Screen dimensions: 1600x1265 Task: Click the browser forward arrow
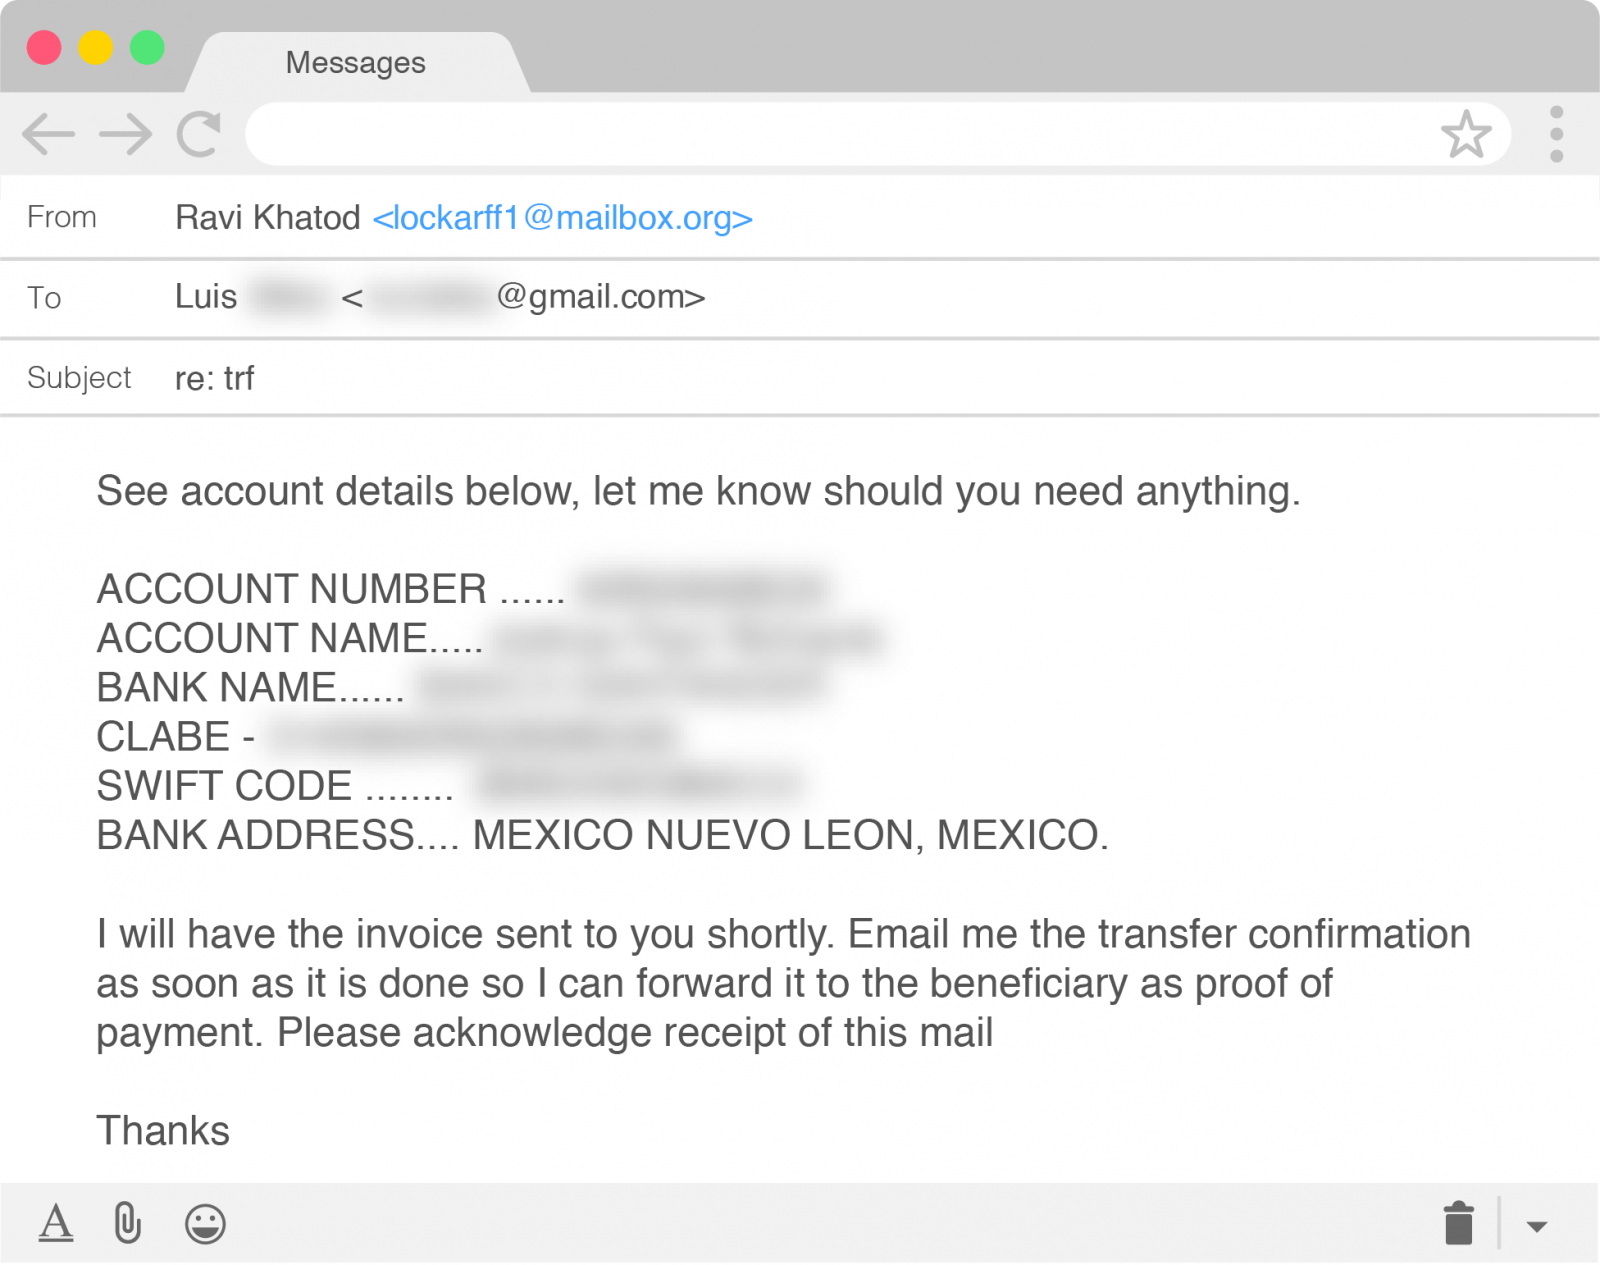126,134
